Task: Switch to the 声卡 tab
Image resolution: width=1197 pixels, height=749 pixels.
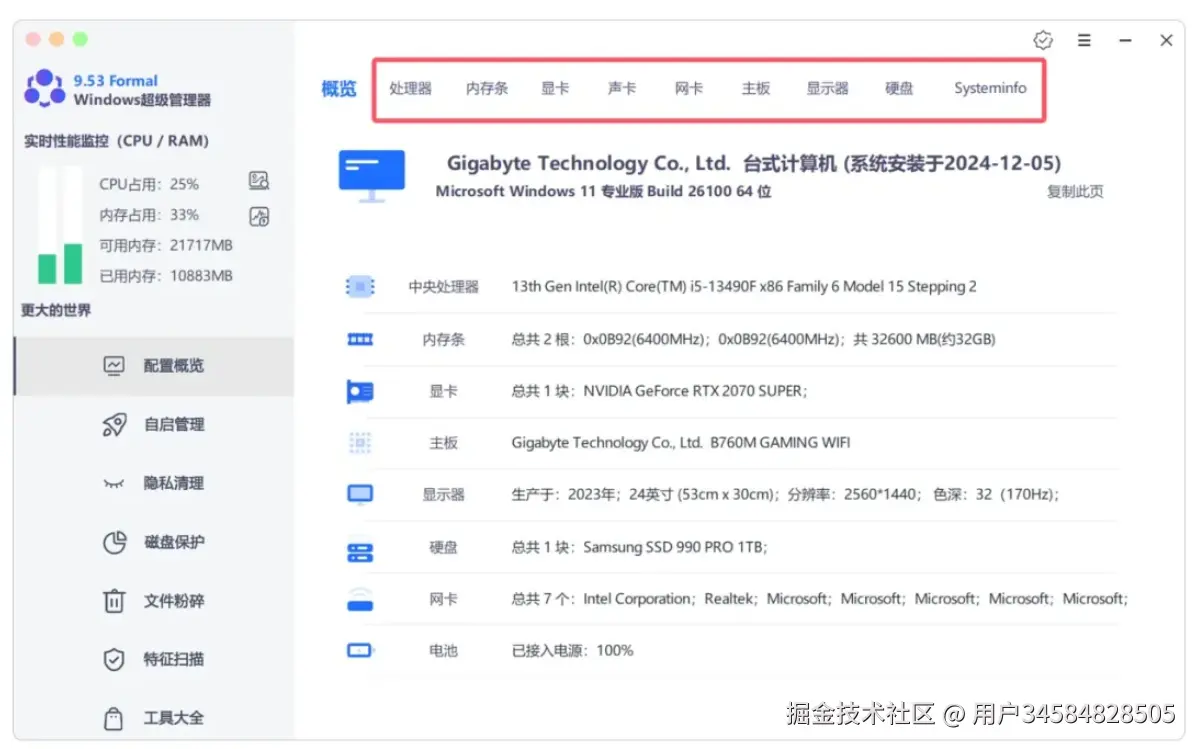Action: 622,89
